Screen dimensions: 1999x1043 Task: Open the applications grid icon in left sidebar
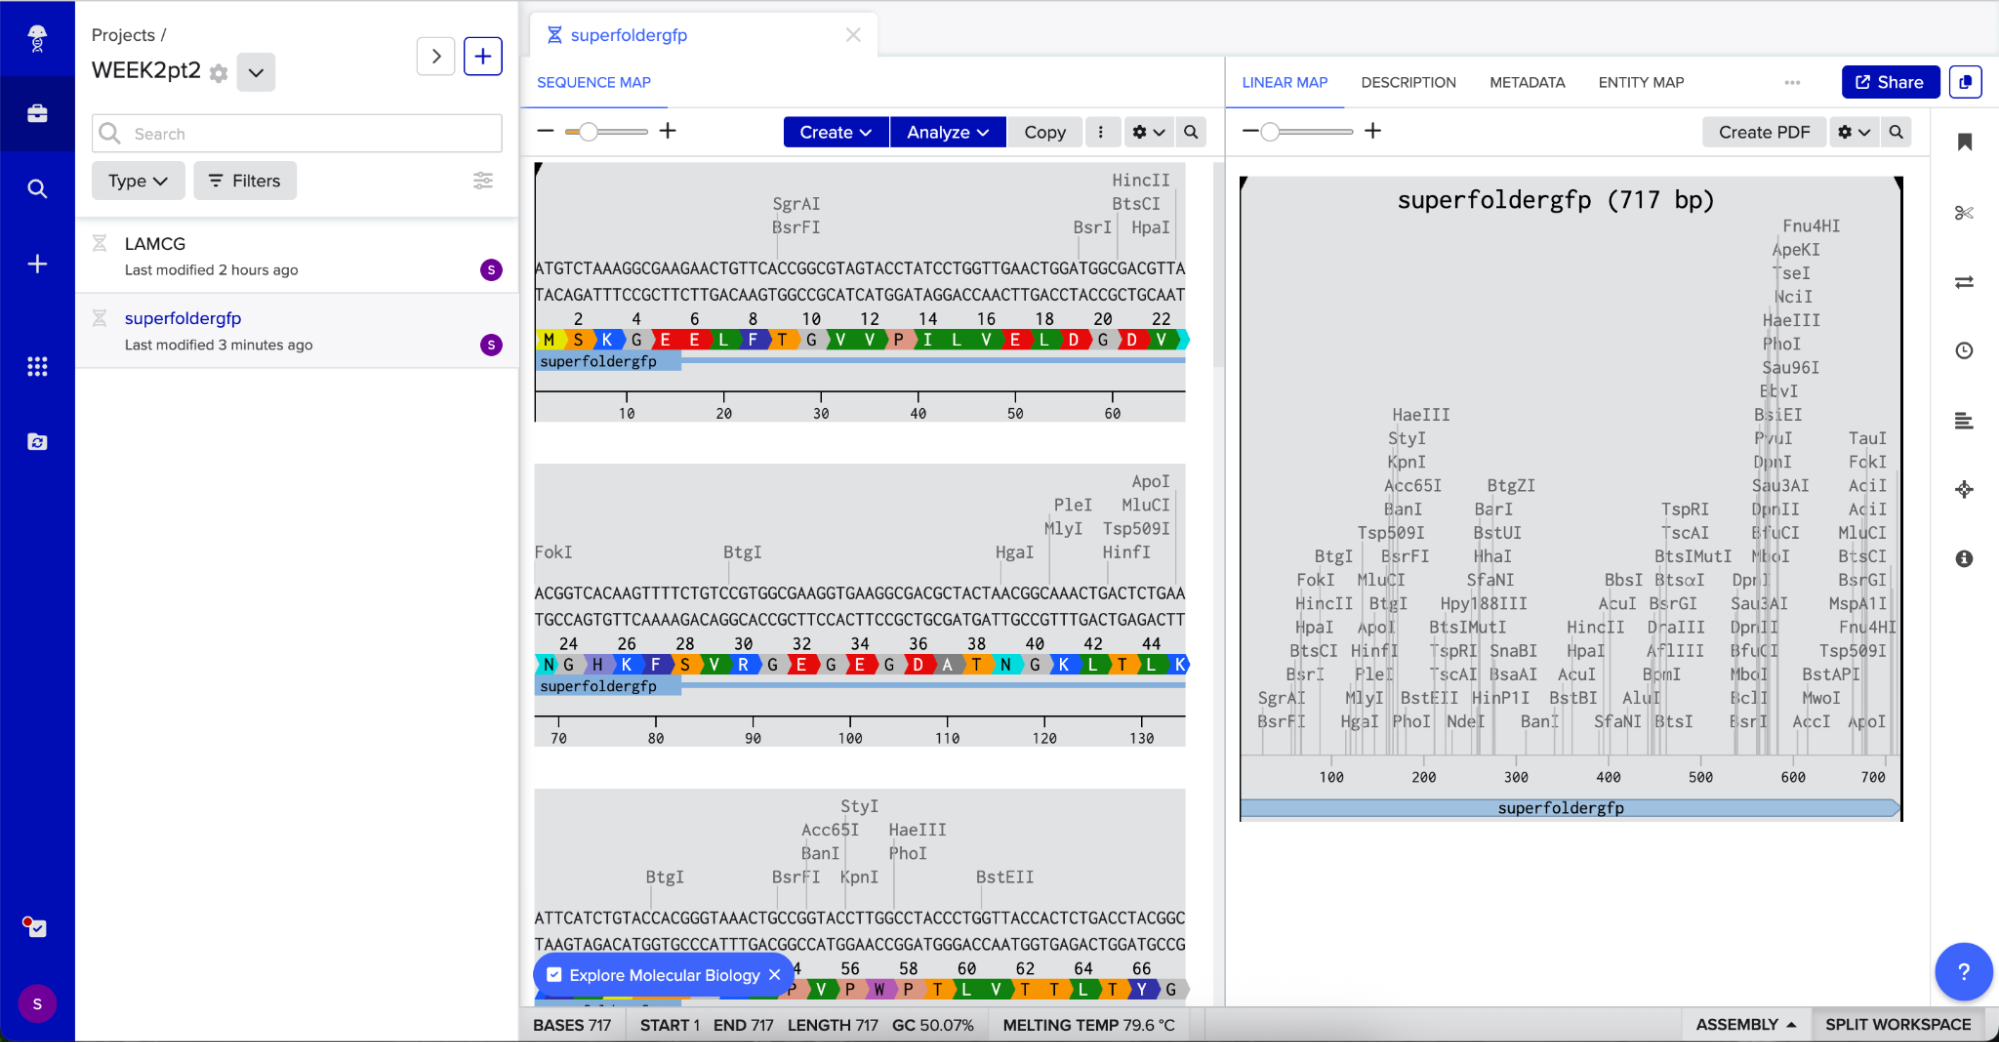(x=37, y=367)
